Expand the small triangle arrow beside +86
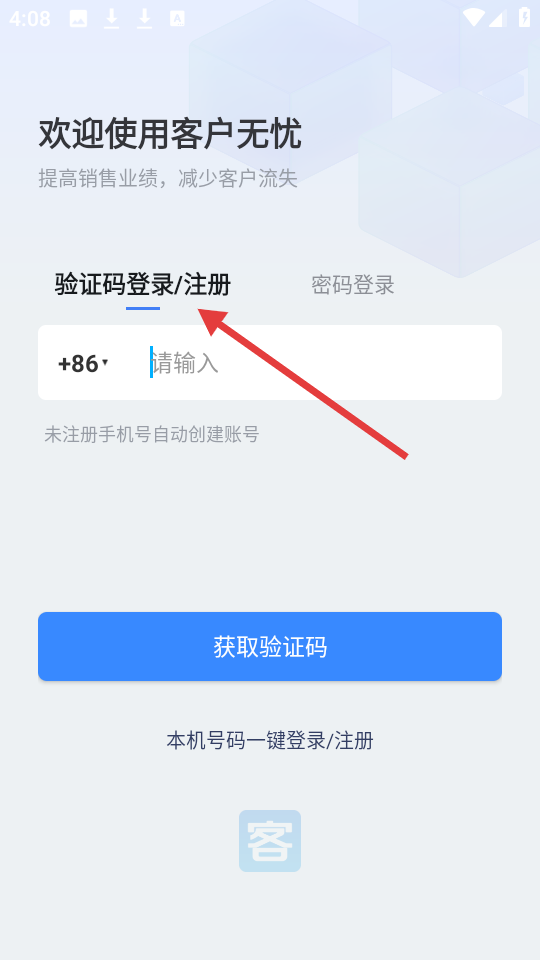This screenshot has width=540, height=960. 105,362
